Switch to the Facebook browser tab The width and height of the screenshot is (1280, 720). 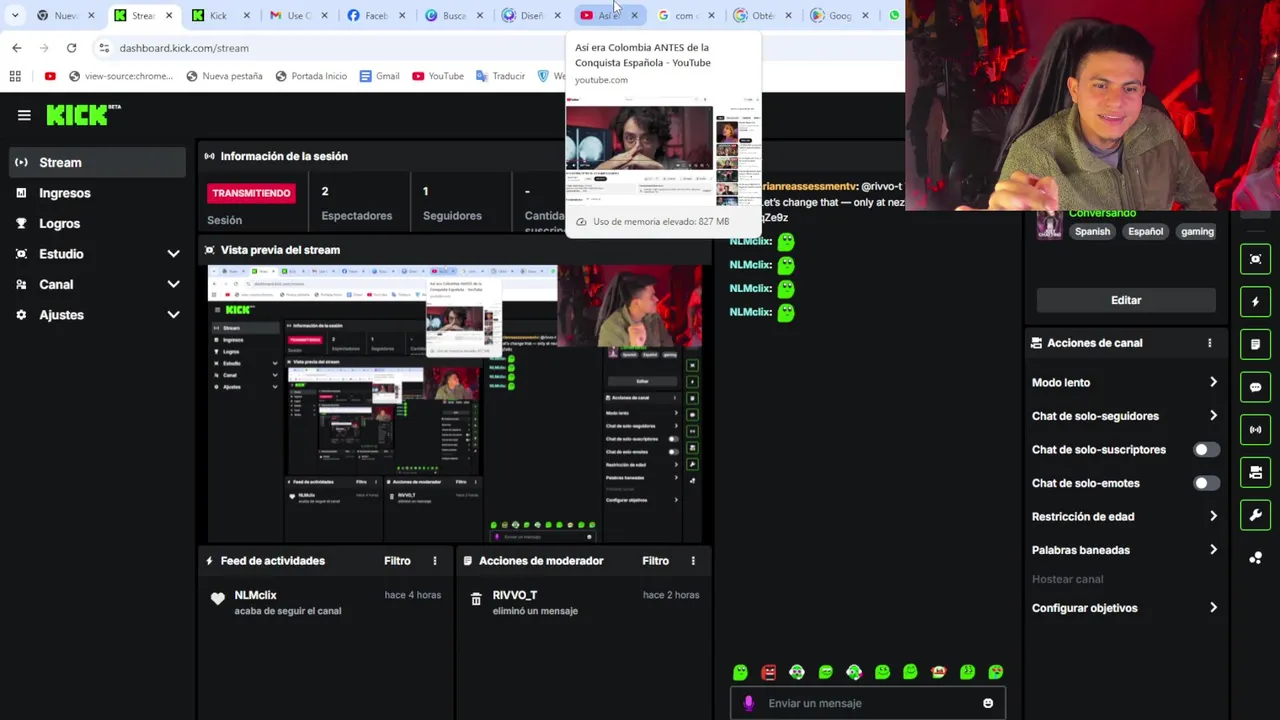tap(376, 15)
